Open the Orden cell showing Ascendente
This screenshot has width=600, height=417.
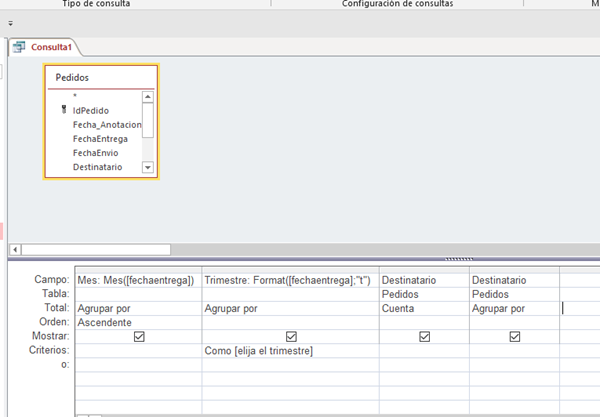[x=139, y=323]
